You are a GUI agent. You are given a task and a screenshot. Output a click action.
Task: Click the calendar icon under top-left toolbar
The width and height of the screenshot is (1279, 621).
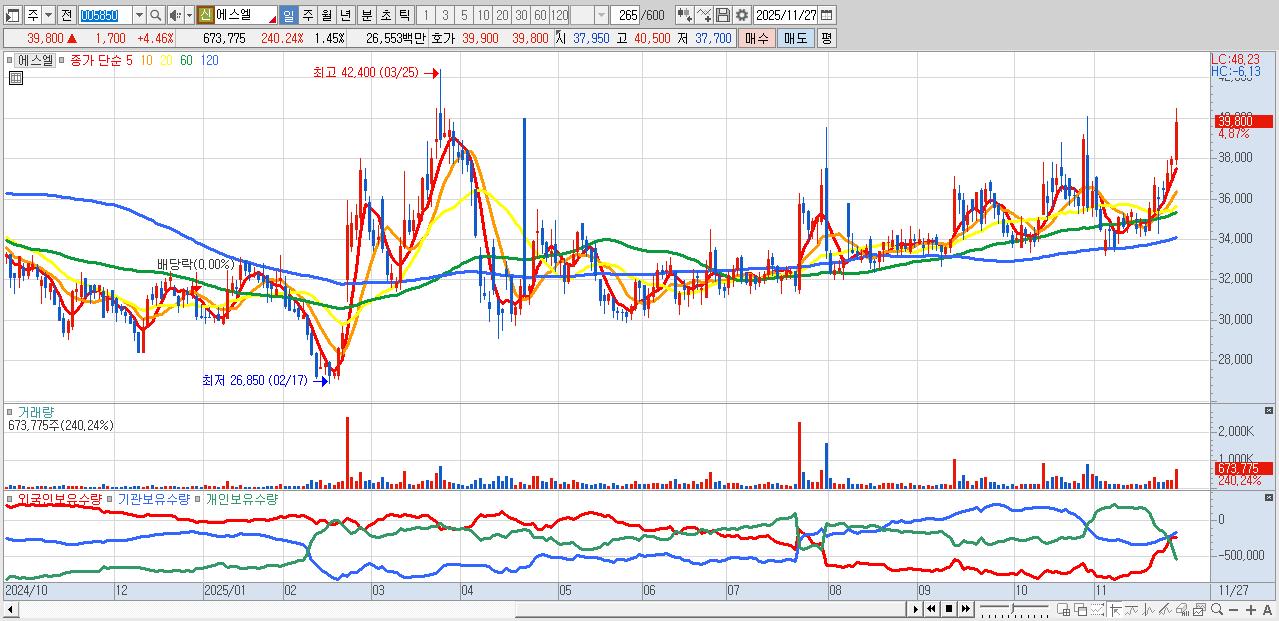[x=15, y=79]
